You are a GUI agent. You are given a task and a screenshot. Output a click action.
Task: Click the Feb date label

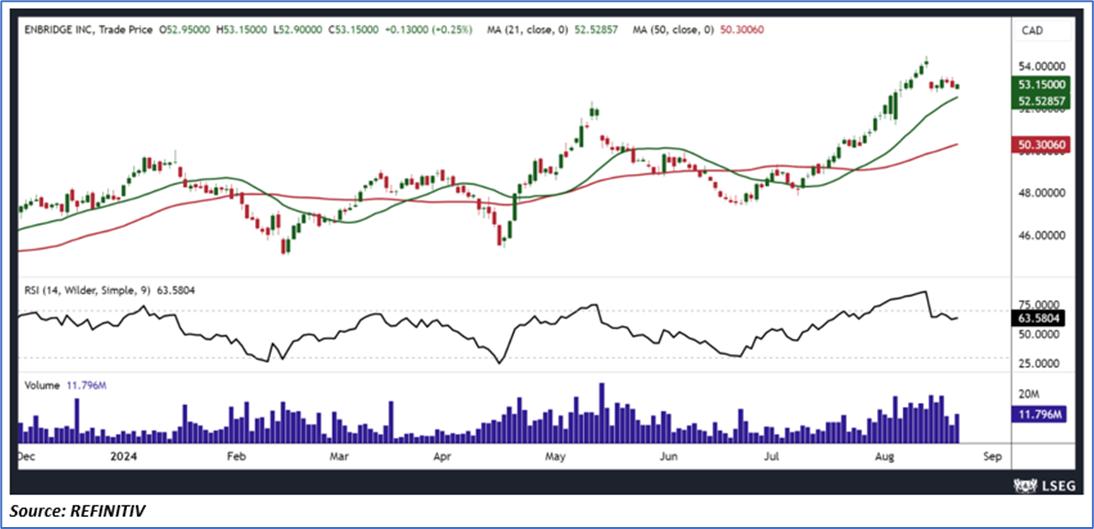[x=236, y=456]
